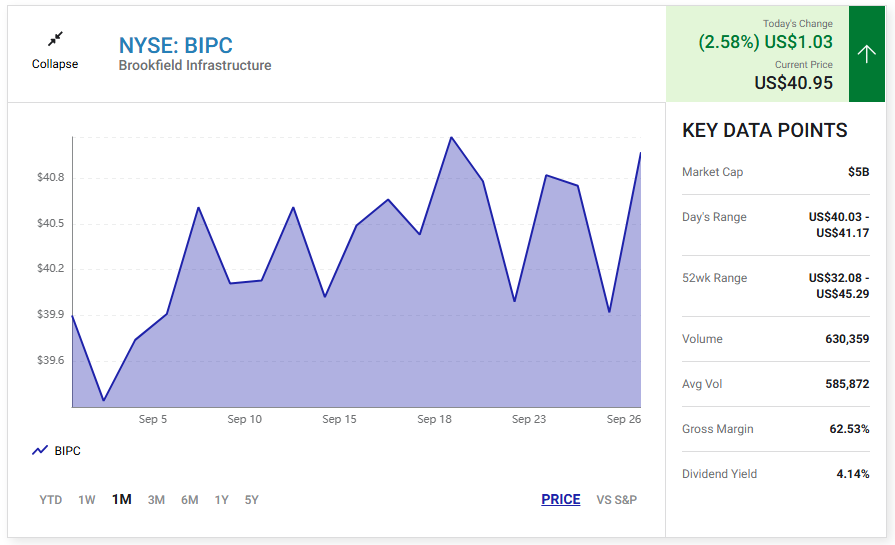Click the KEY DATA POINTS heading

[765, 130]
